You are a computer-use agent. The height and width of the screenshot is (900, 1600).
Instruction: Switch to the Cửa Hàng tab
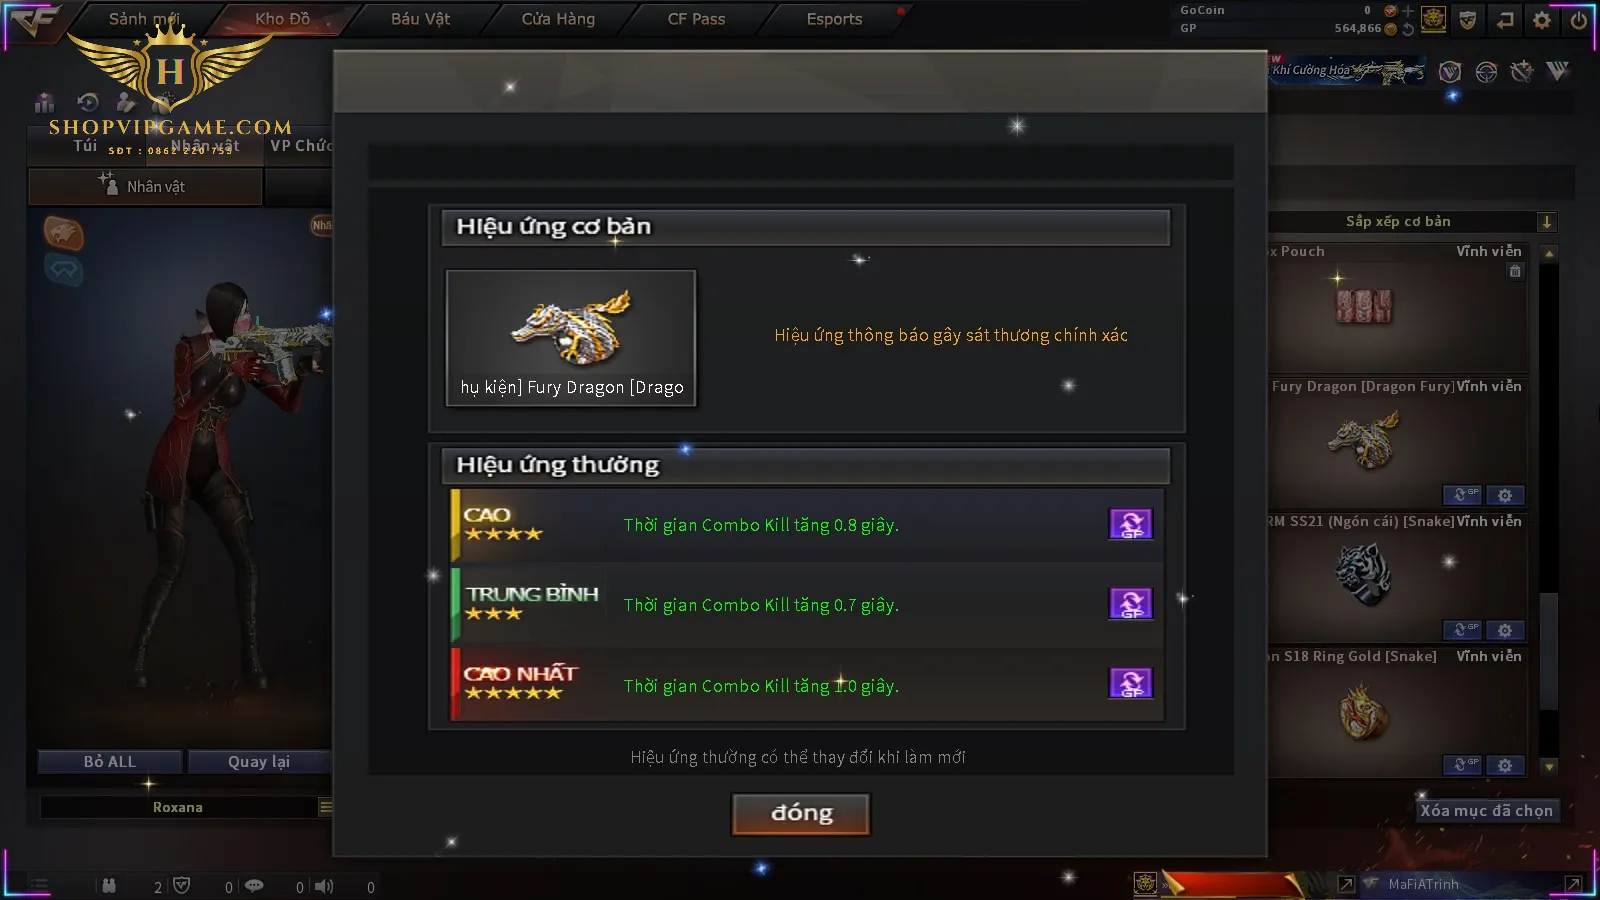pyautogui.click(x=558, y=19)
